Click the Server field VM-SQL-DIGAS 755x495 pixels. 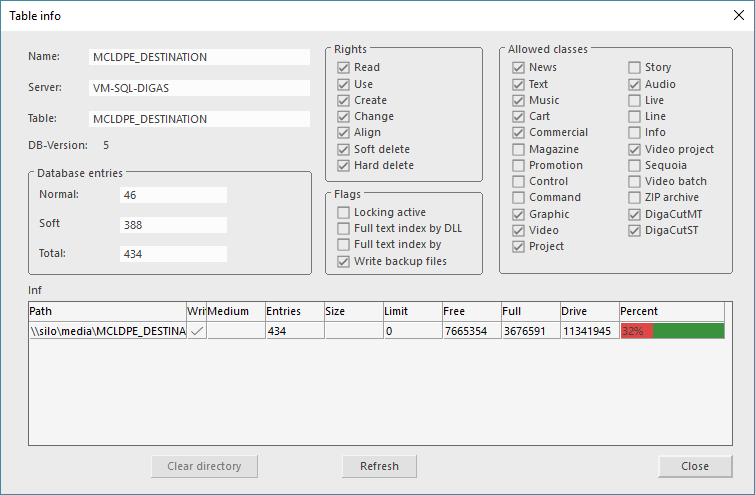(x=199, y=88)
